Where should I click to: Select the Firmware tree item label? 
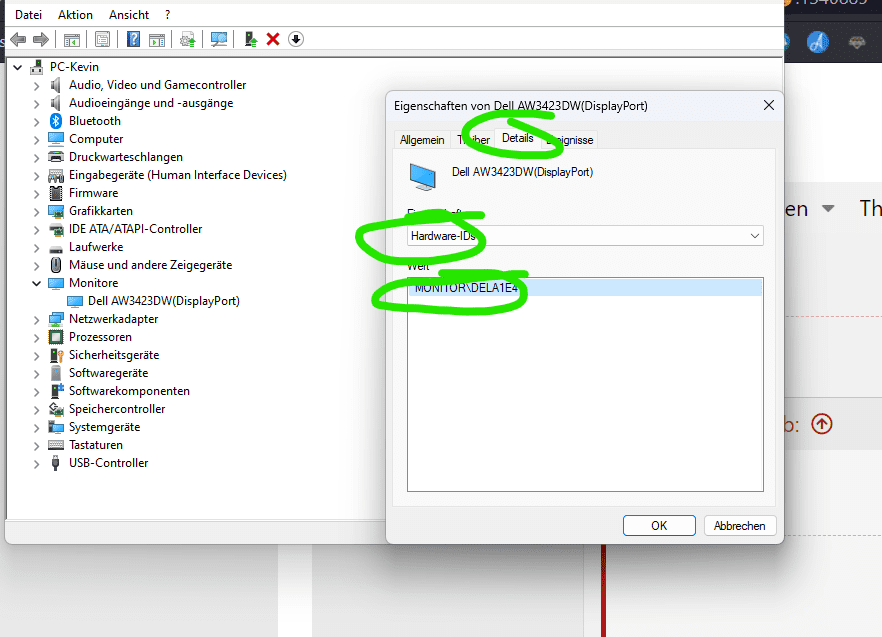[93, 193]
